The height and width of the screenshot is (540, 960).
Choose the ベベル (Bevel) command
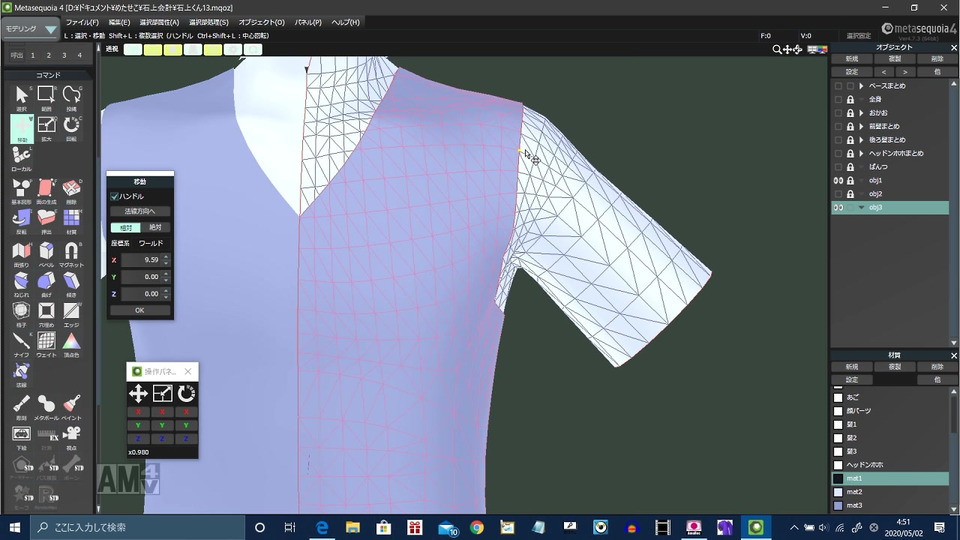click(47, 251)
